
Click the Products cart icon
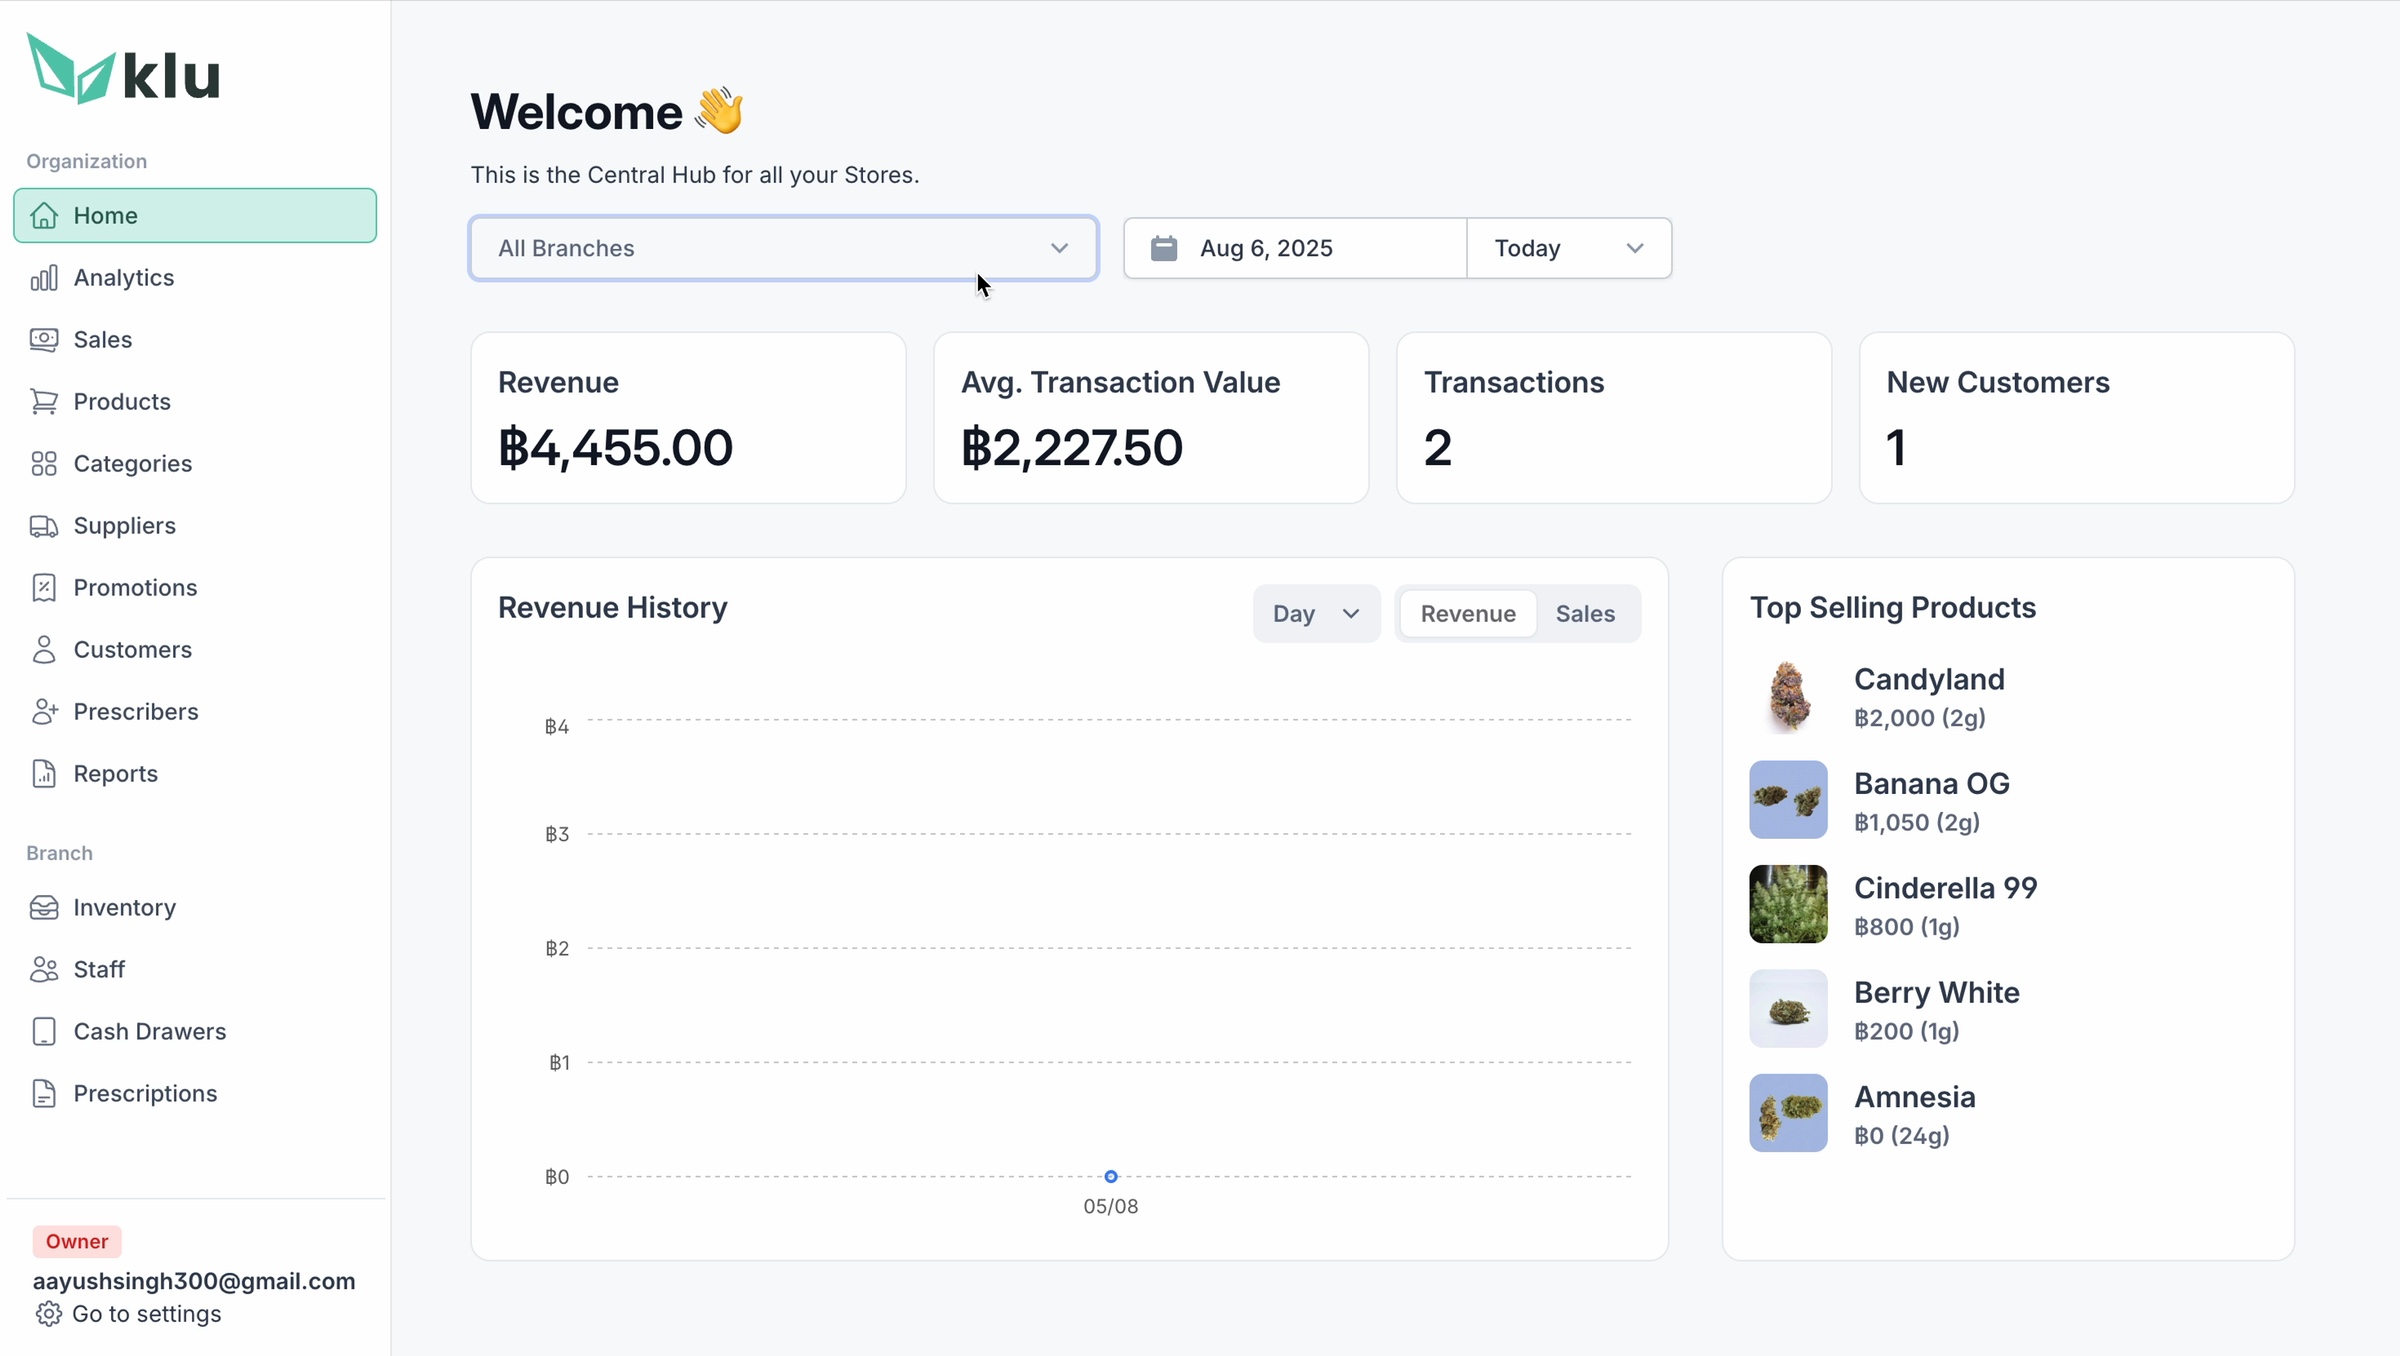tap(44, 401)
